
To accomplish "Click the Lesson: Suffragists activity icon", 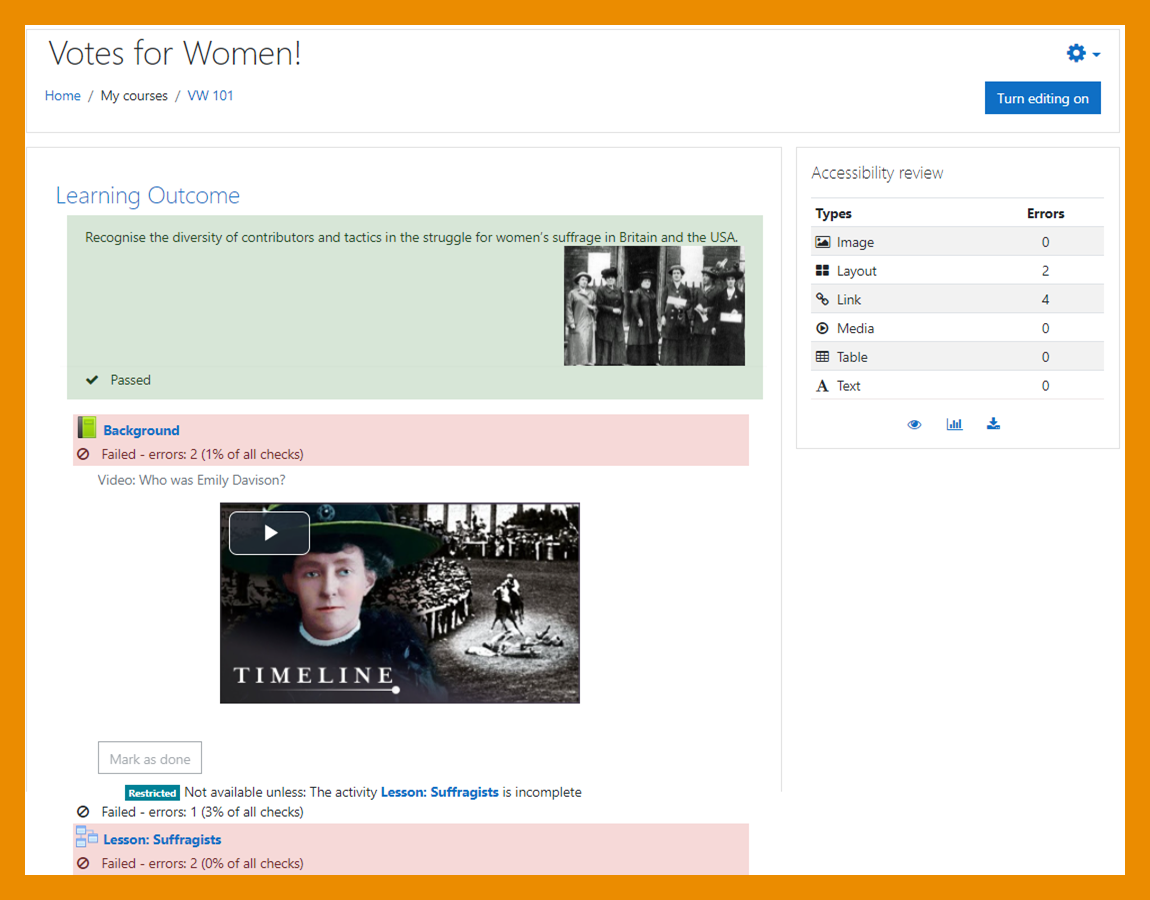I will (87, 838).
